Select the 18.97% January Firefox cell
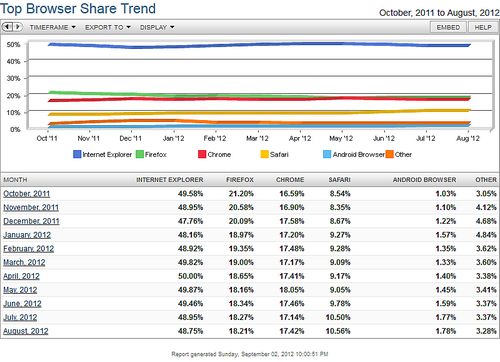 (241, 235)
